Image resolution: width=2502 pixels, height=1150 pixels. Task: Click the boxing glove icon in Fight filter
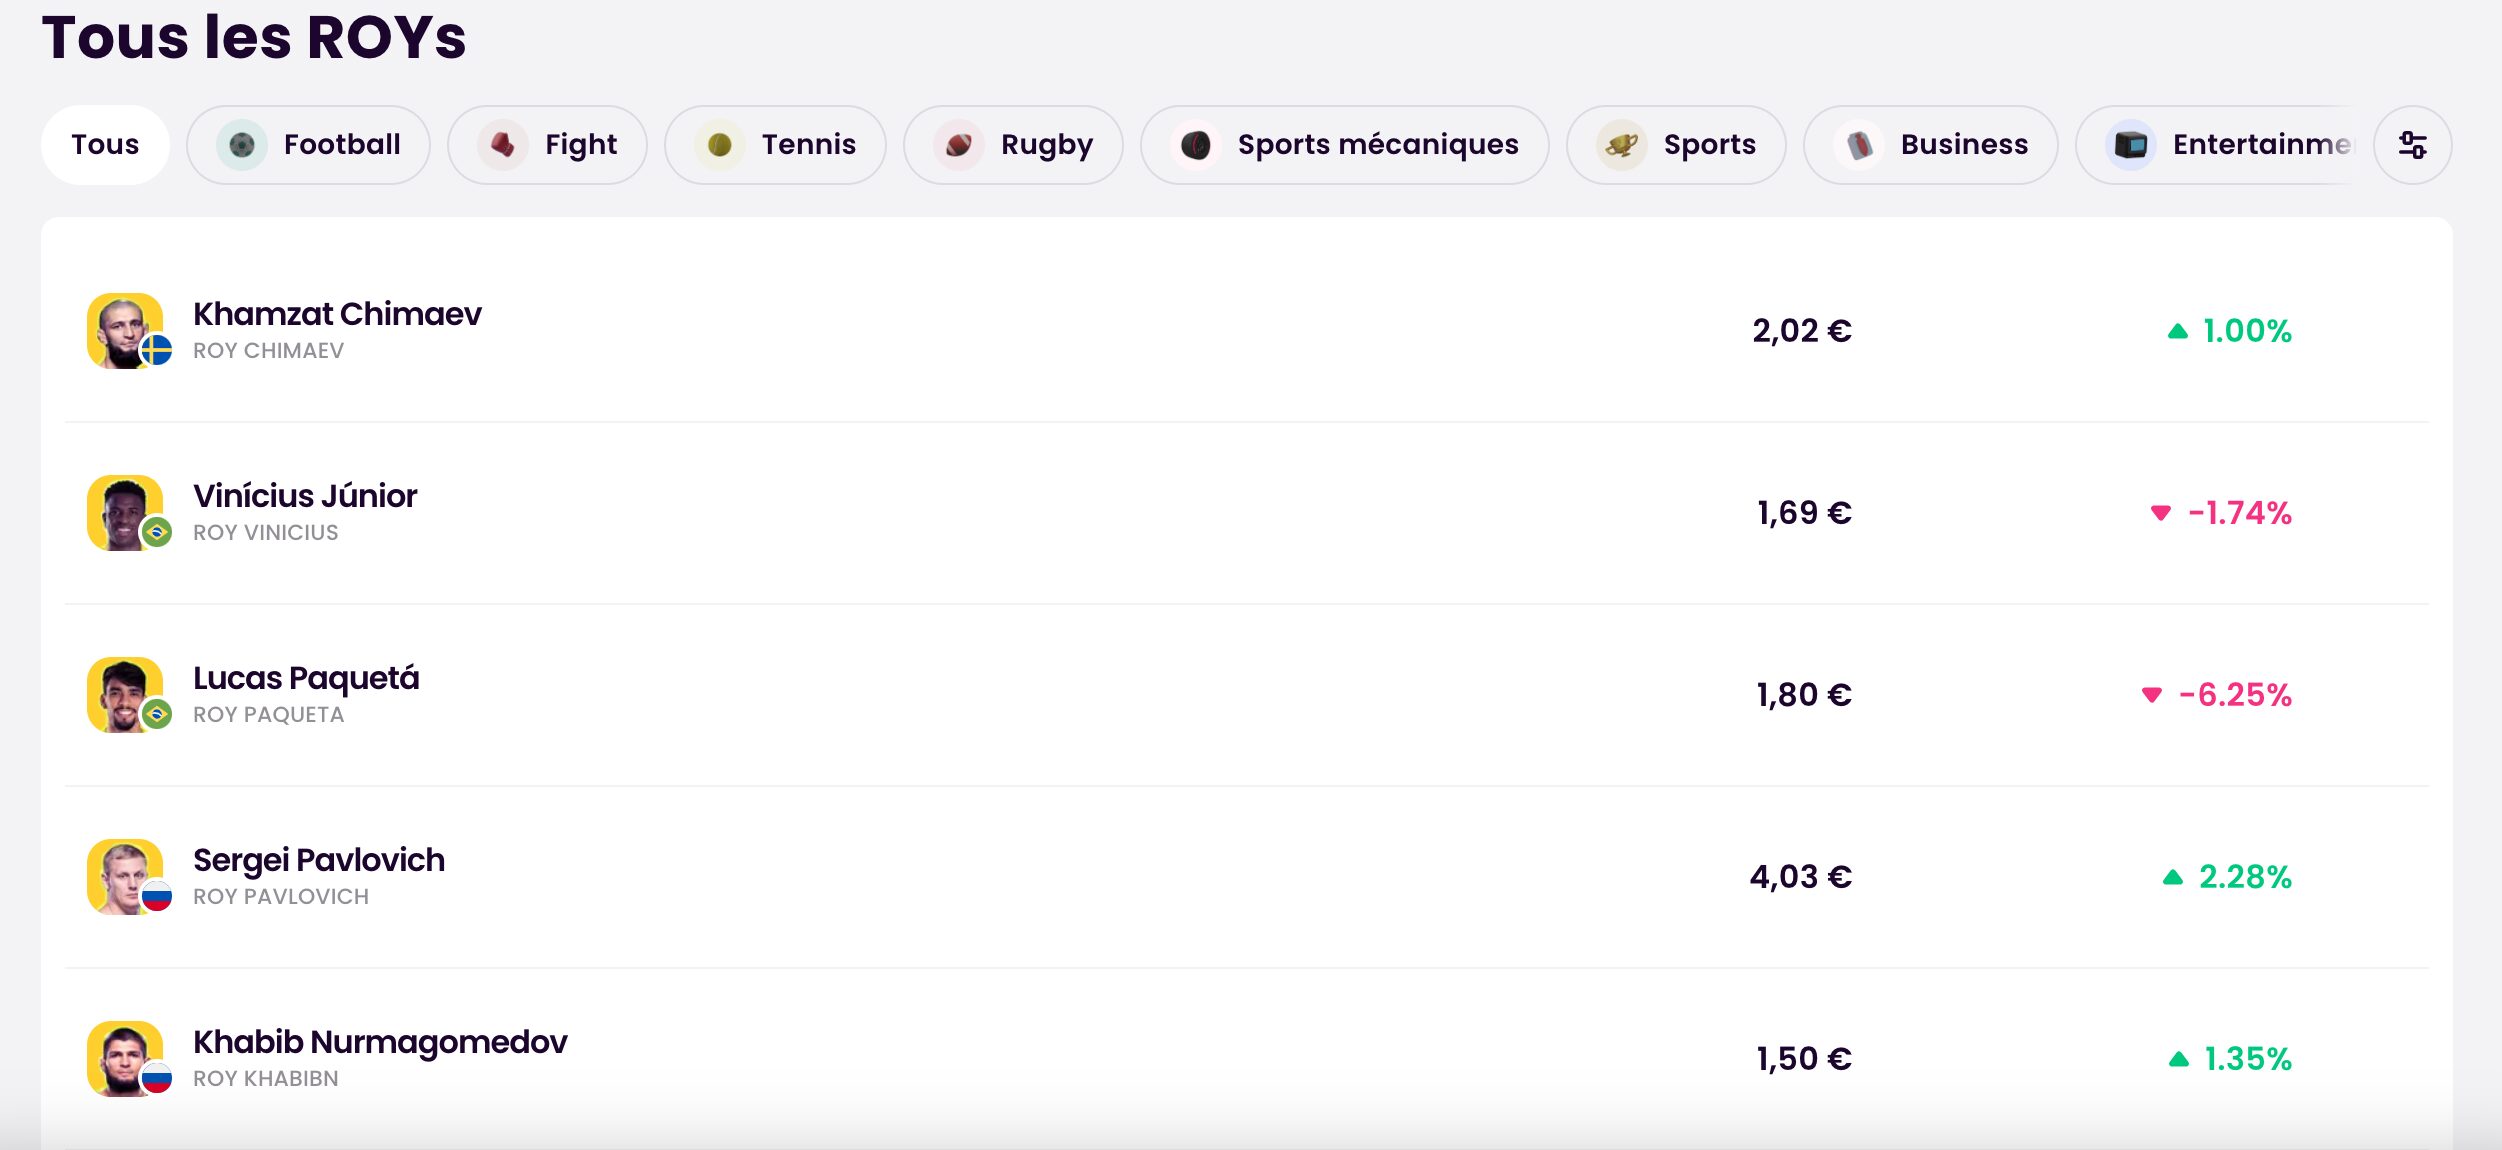(502, 145)
